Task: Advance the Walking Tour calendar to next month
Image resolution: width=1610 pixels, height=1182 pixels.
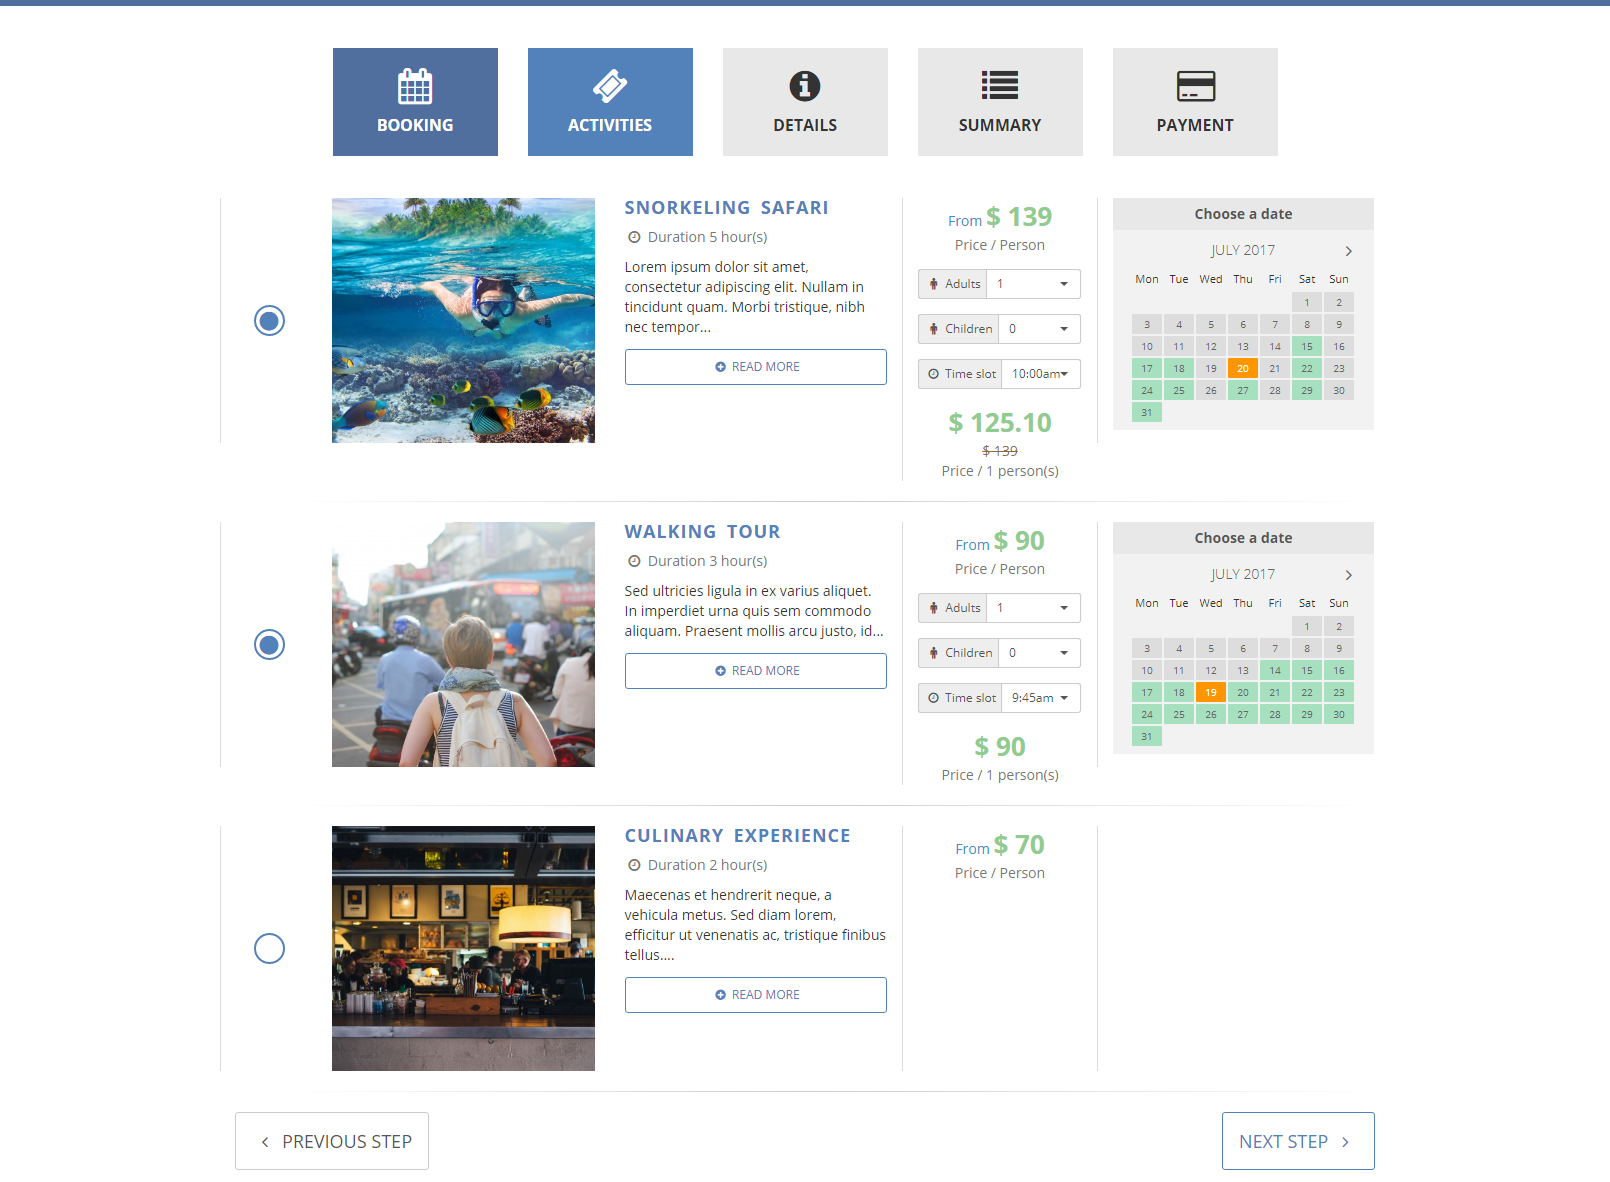Action: point(1348,575)
